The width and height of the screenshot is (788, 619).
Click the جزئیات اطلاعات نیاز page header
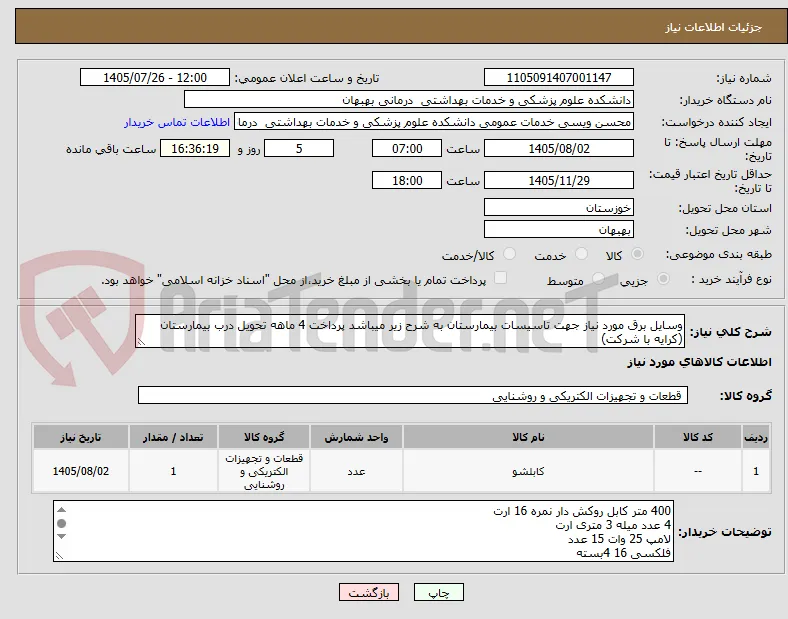[714, 27]
